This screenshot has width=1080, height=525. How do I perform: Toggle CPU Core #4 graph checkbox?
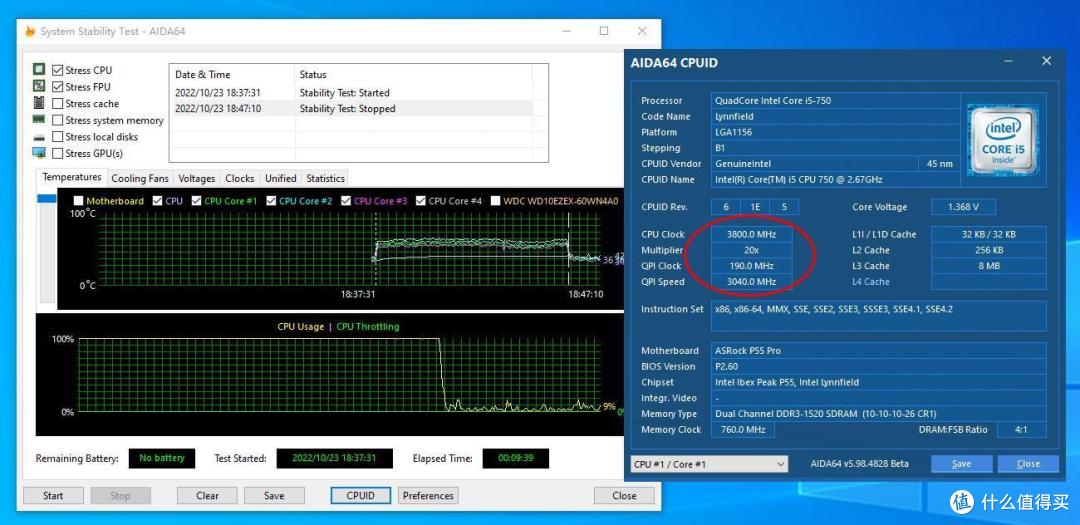coord(421,200)
